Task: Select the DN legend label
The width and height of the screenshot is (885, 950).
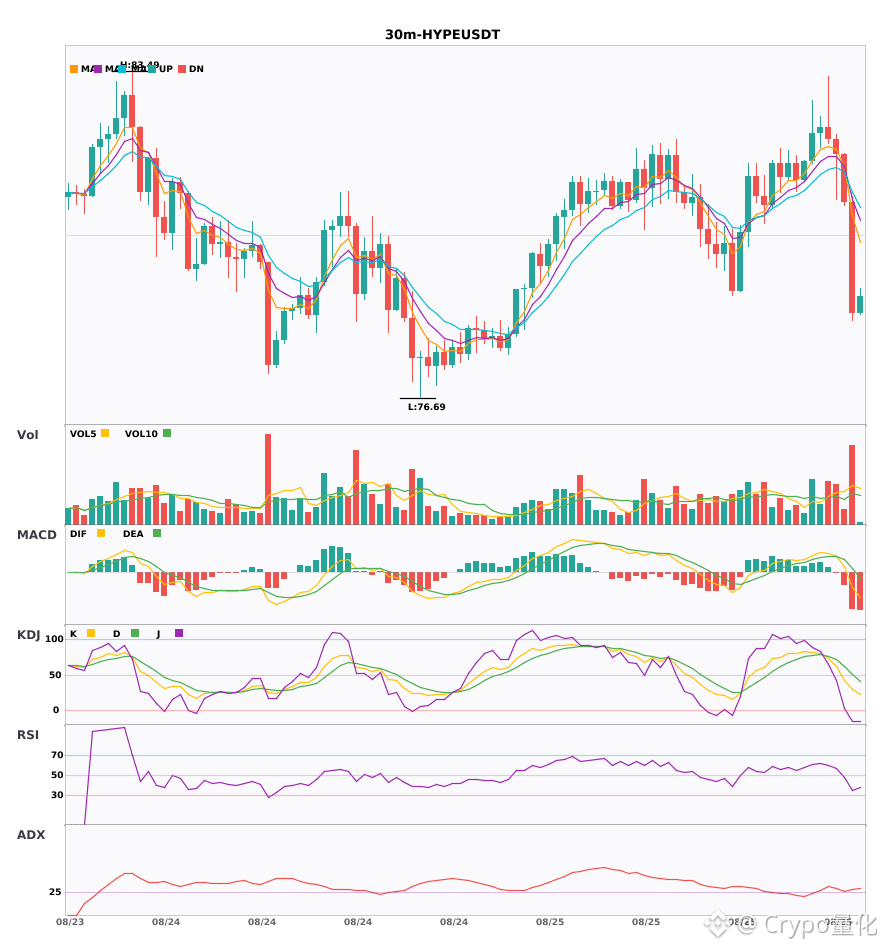Action: 196,69
